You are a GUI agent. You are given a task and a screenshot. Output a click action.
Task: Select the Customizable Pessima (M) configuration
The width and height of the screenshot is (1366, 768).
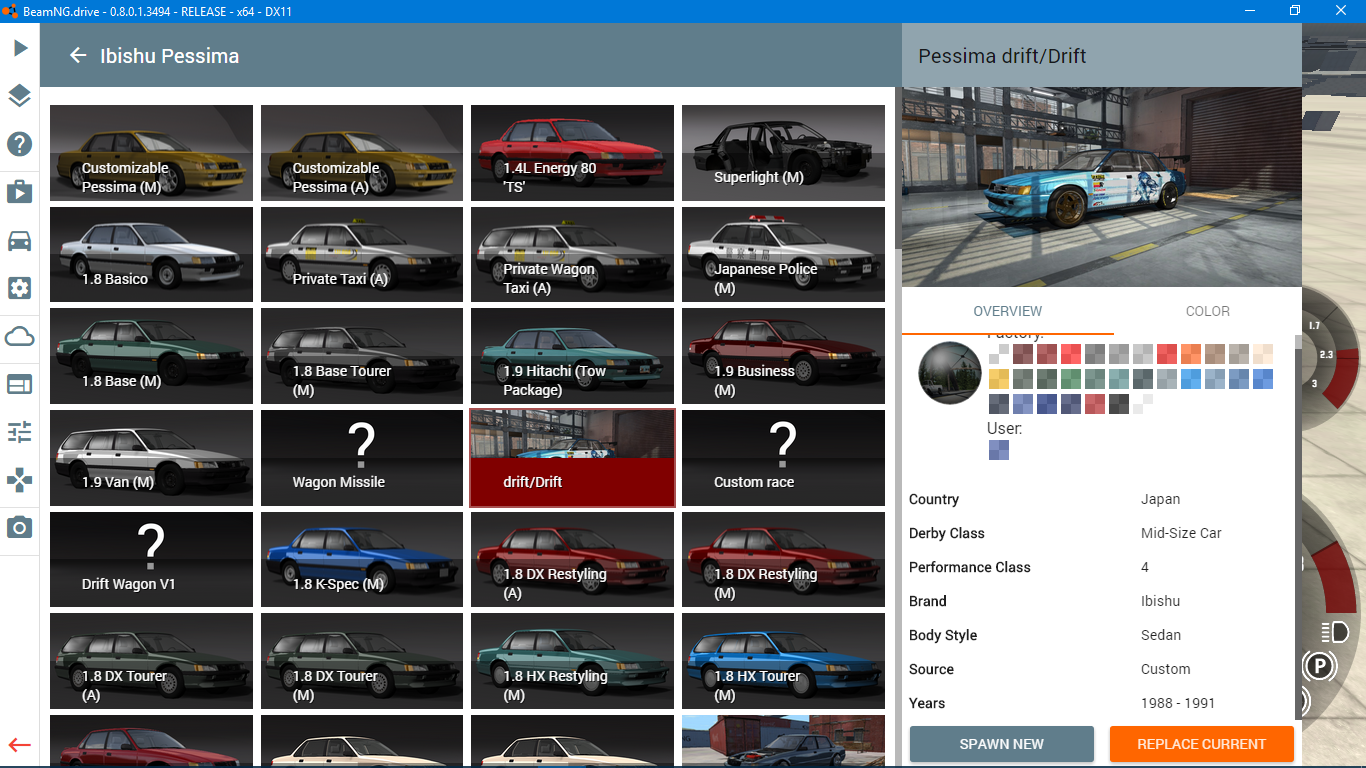[x=151, y=153]
